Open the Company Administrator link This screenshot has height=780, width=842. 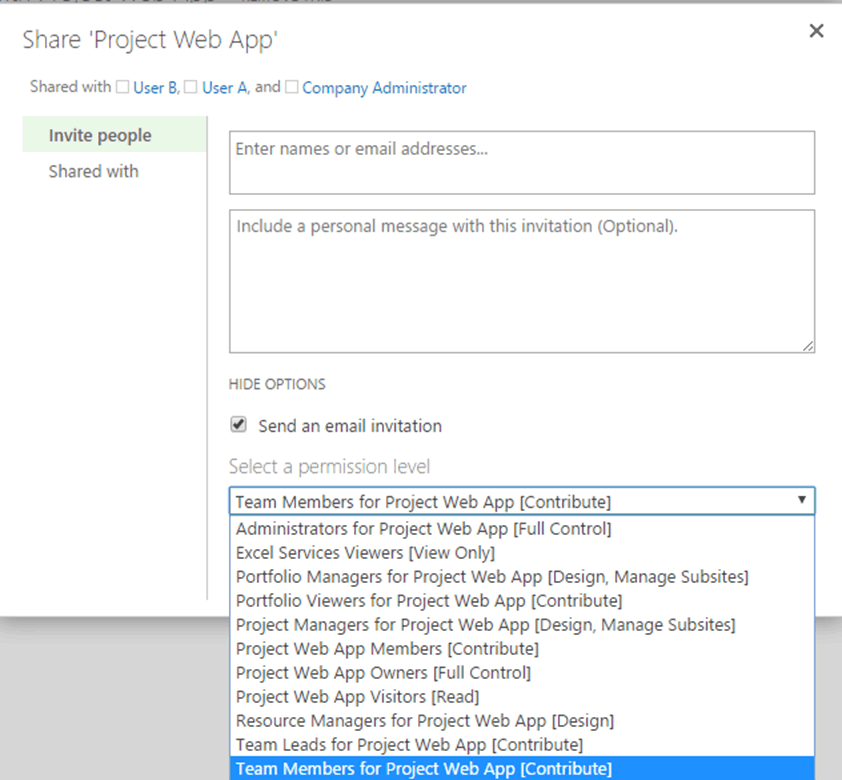[384, 88]
